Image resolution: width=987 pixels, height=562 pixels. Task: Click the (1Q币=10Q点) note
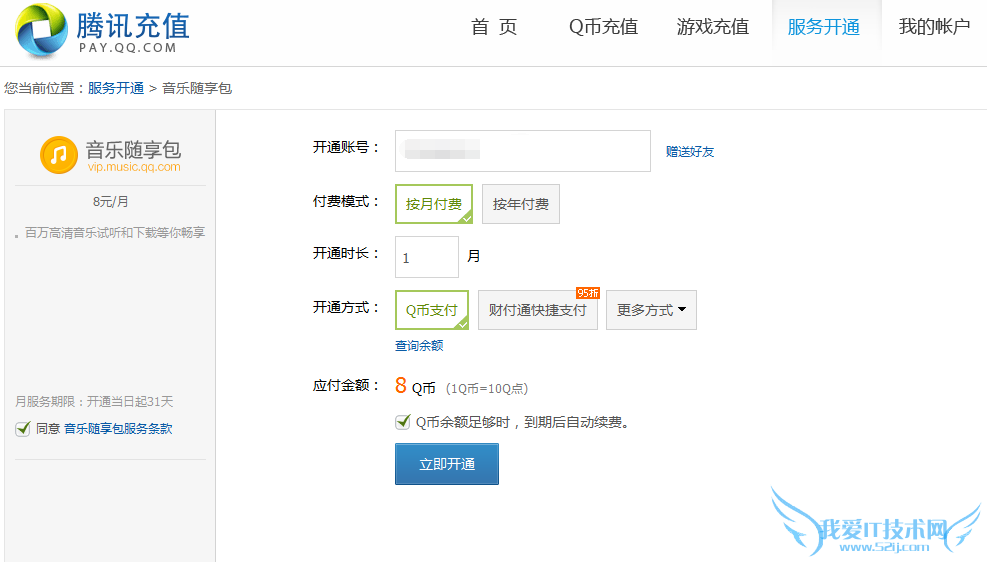tap(487, 389)
